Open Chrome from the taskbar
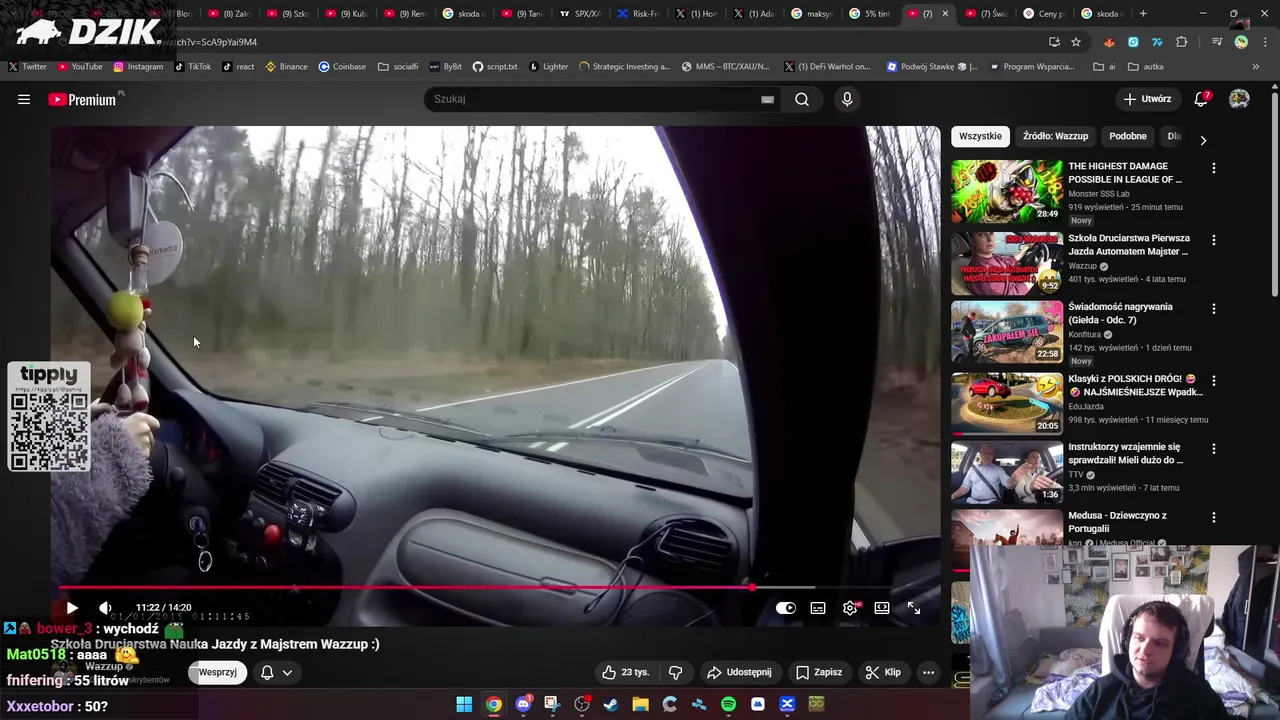This screenshot has width=1280, height=720. pyautogui.click(x=494, y=704)
